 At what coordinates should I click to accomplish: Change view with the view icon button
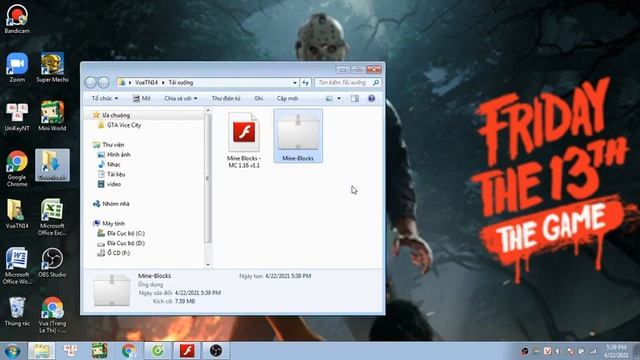[x=329, y=98]
